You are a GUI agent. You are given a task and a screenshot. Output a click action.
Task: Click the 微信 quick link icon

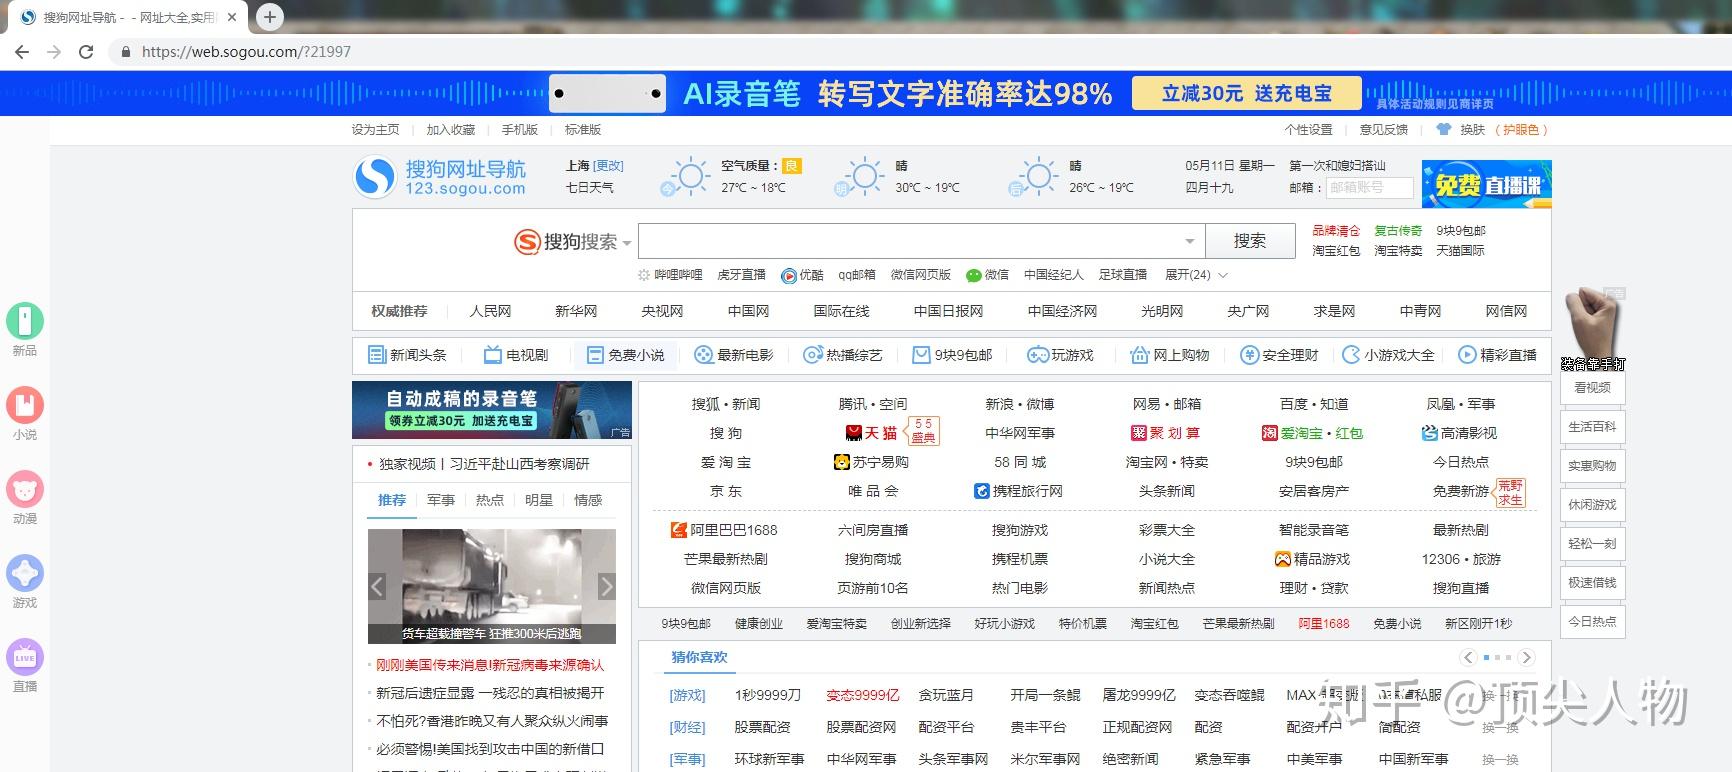[x=974, y=275]
